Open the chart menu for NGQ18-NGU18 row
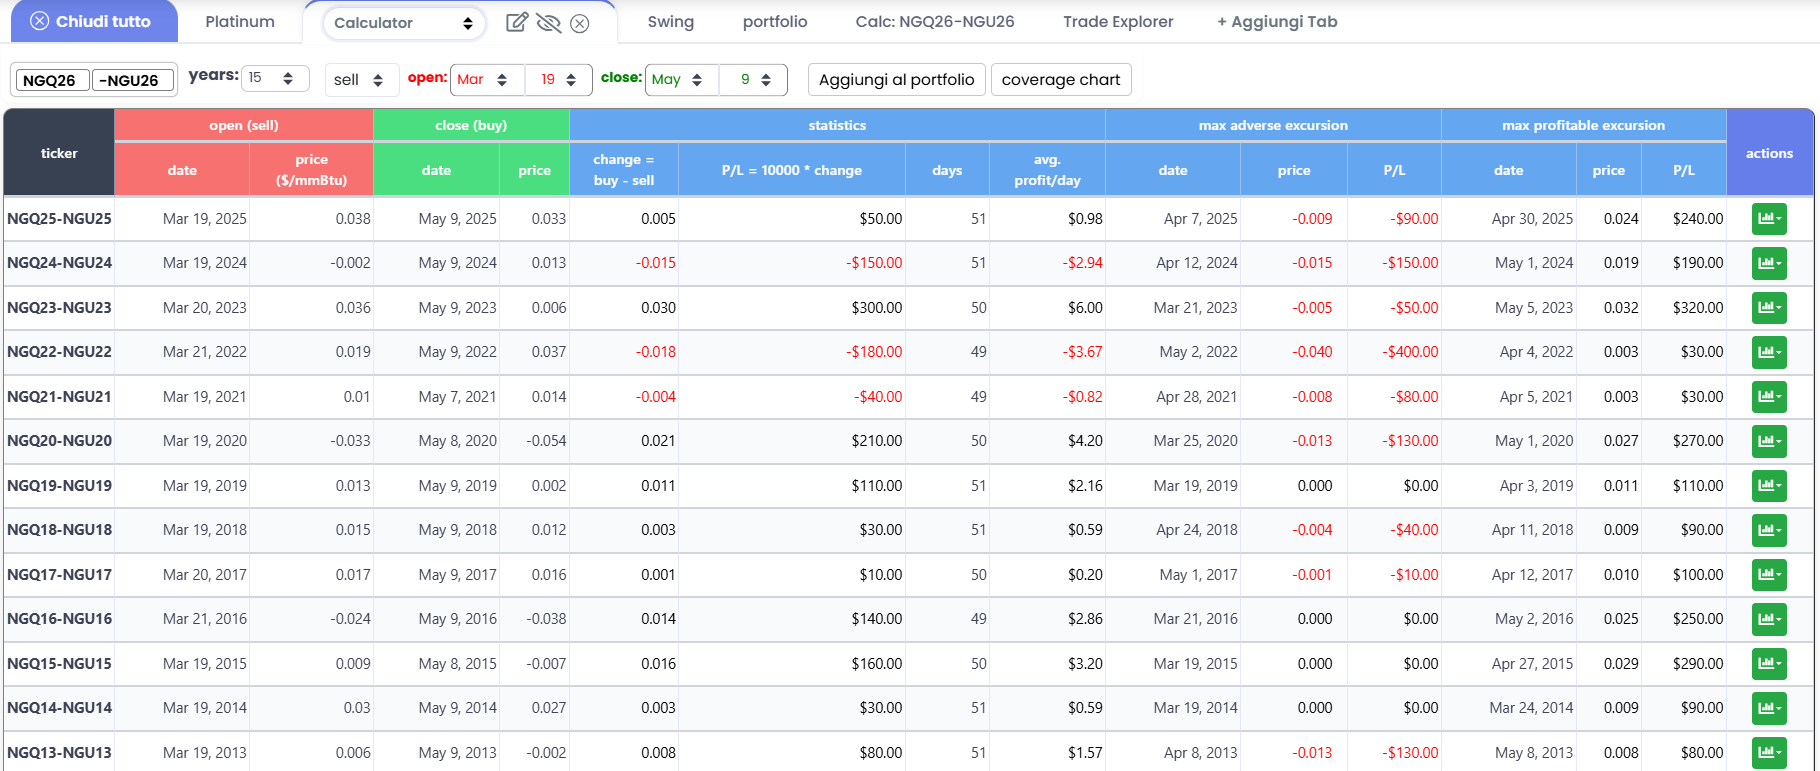1820x771 pixels. click(x=1769, y=530)
